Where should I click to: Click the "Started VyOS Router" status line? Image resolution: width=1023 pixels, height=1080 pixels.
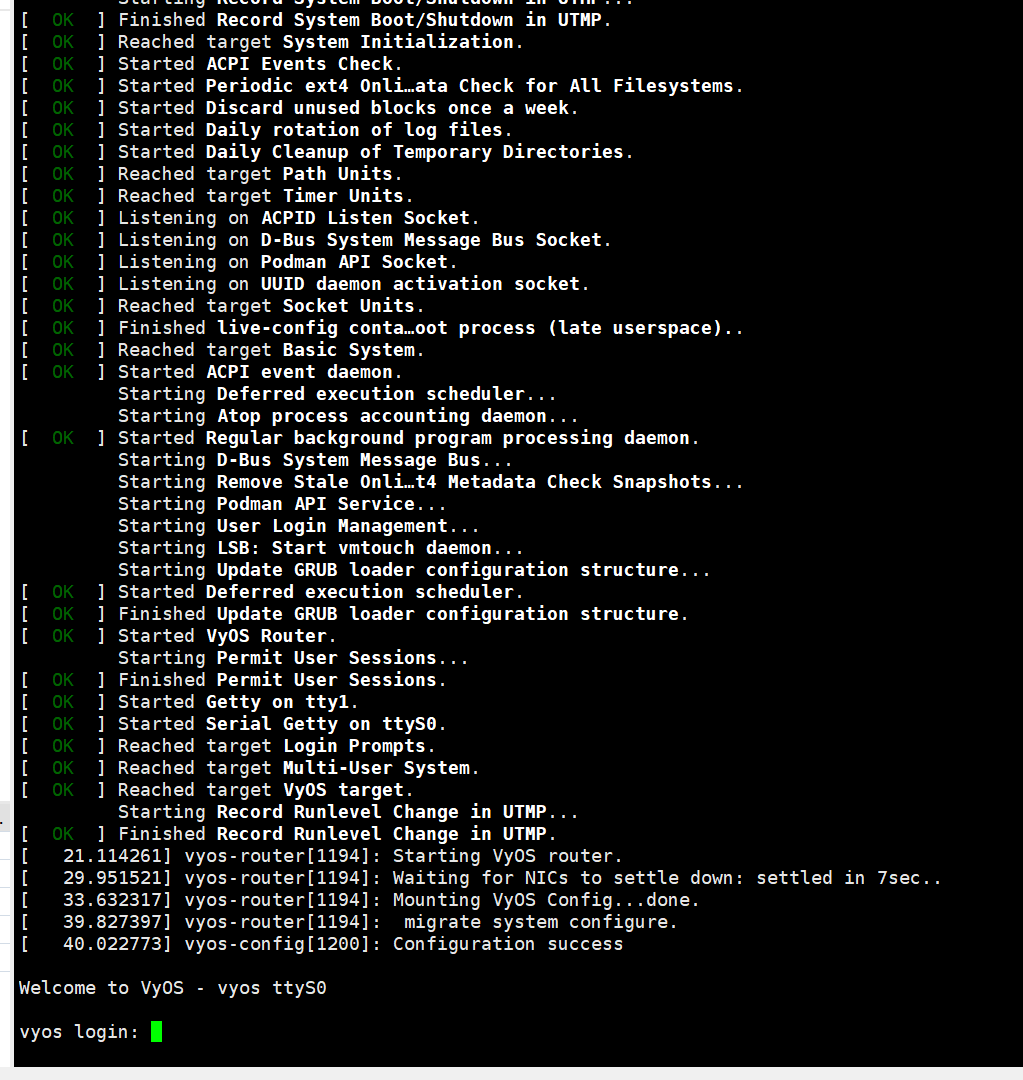point(227,636)
